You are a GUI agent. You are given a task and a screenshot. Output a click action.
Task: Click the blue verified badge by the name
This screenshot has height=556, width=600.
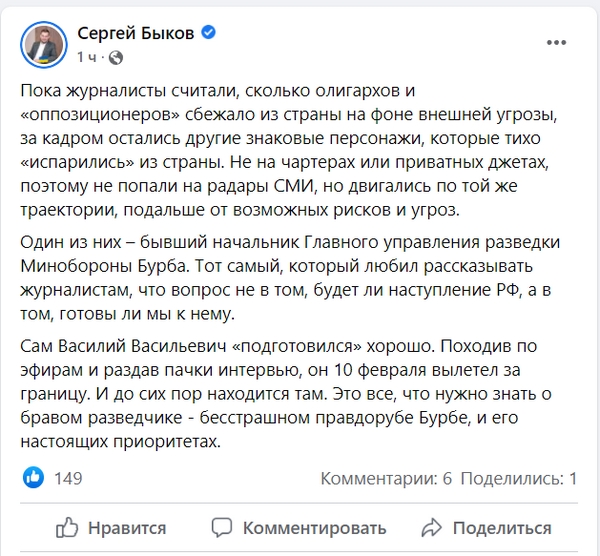(x=208, y=33)
